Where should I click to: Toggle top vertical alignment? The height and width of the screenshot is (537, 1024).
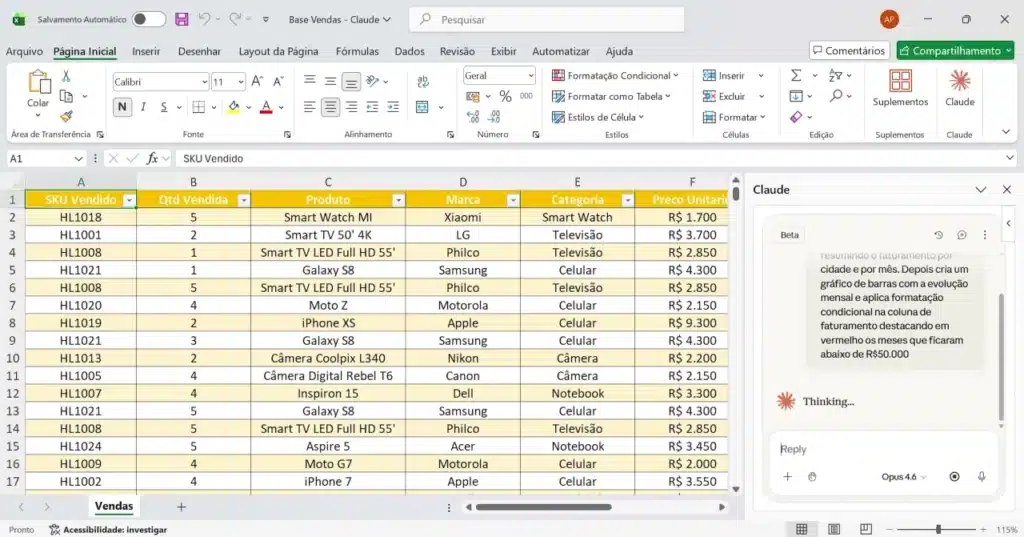coord(310,81)
